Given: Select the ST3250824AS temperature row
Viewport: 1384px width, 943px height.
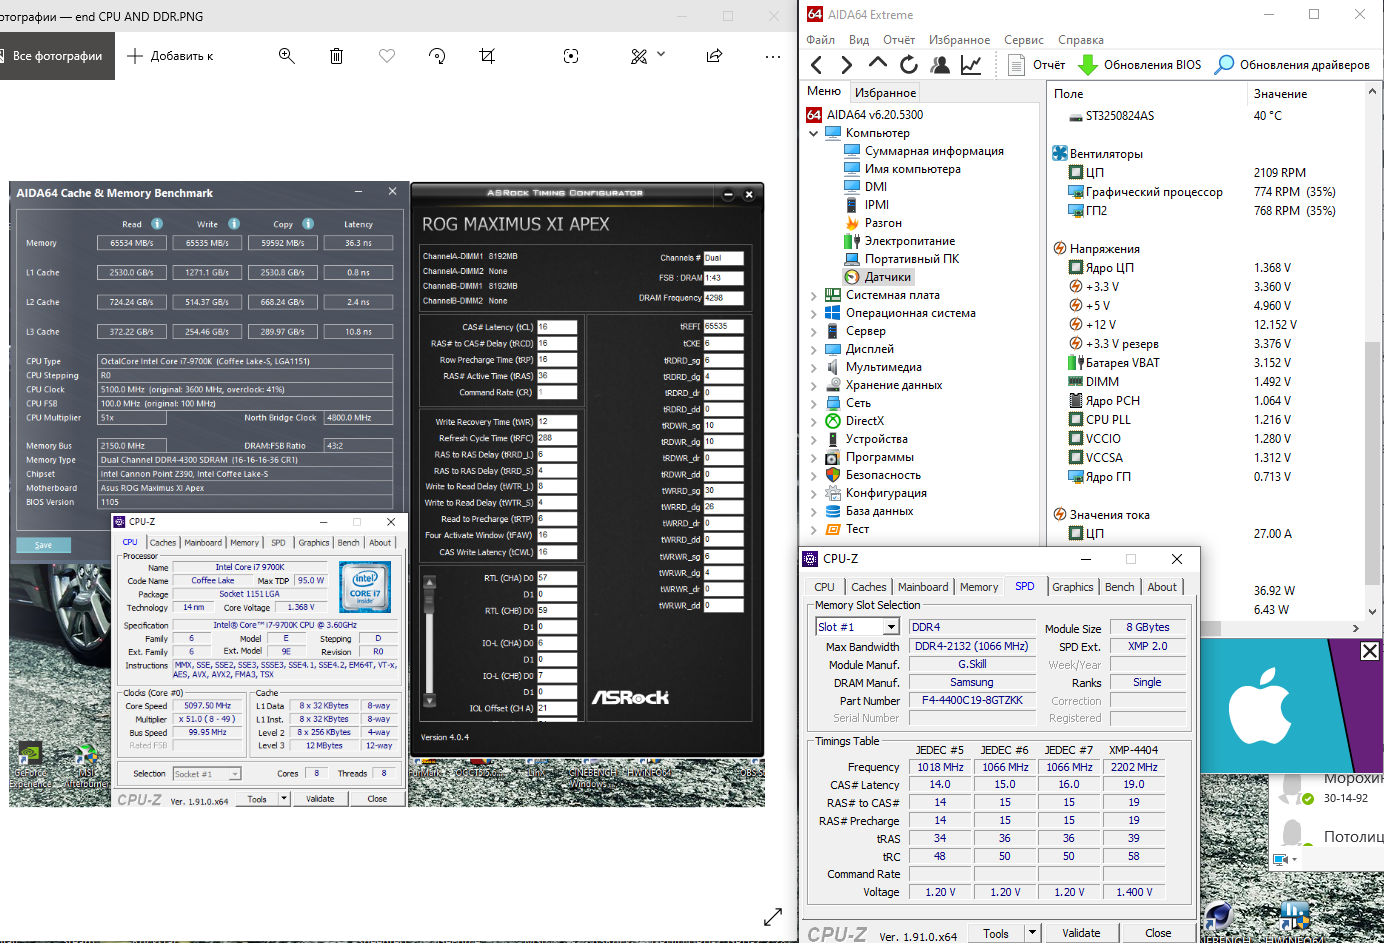Looking at the screenshot, I should (1205, 116).
